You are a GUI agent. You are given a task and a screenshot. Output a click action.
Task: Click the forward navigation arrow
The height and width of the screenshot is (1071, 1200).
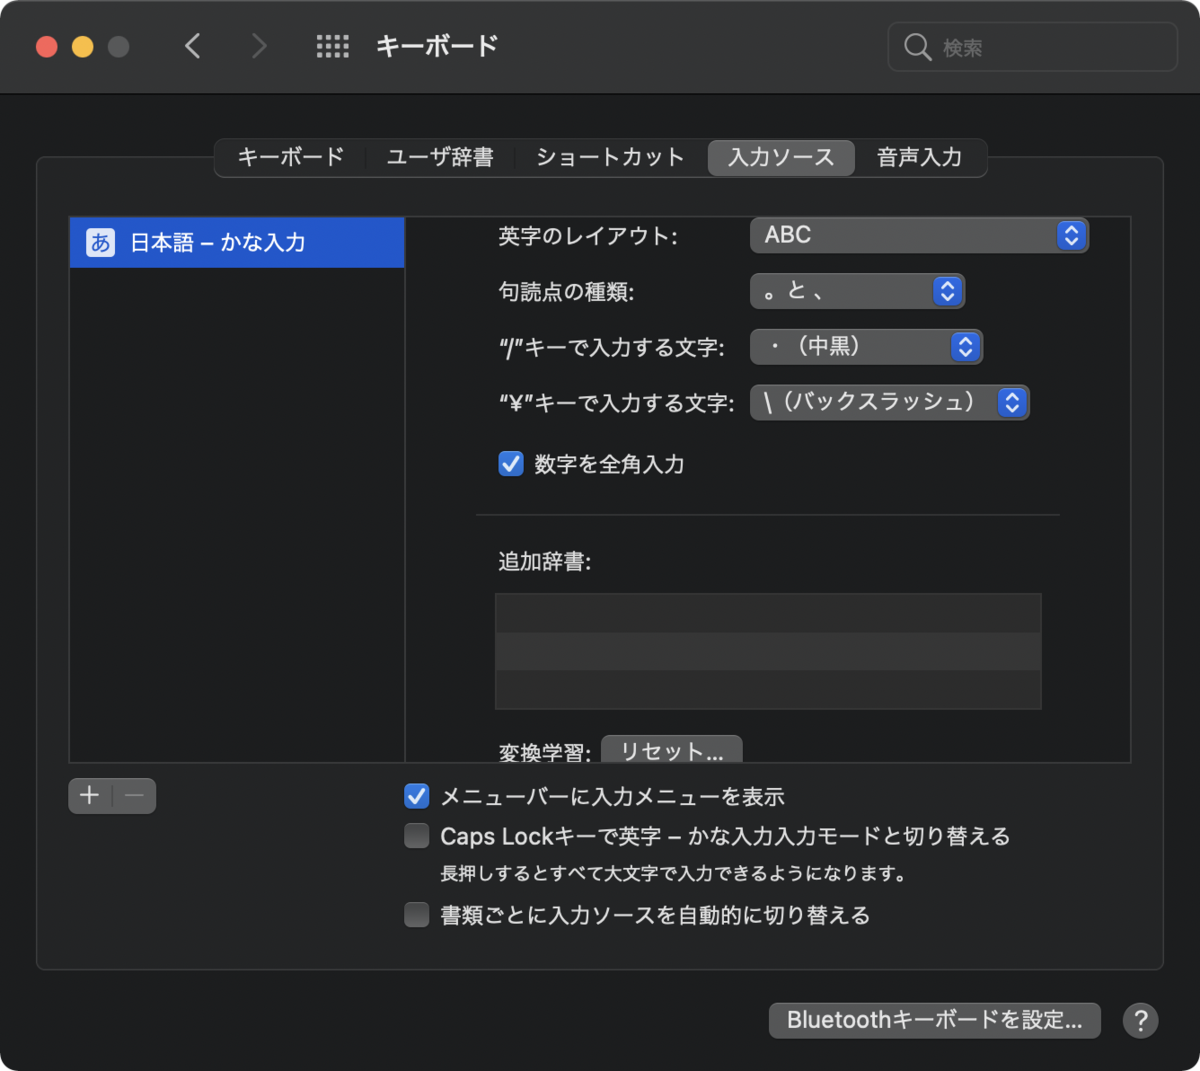coord(259,45)
